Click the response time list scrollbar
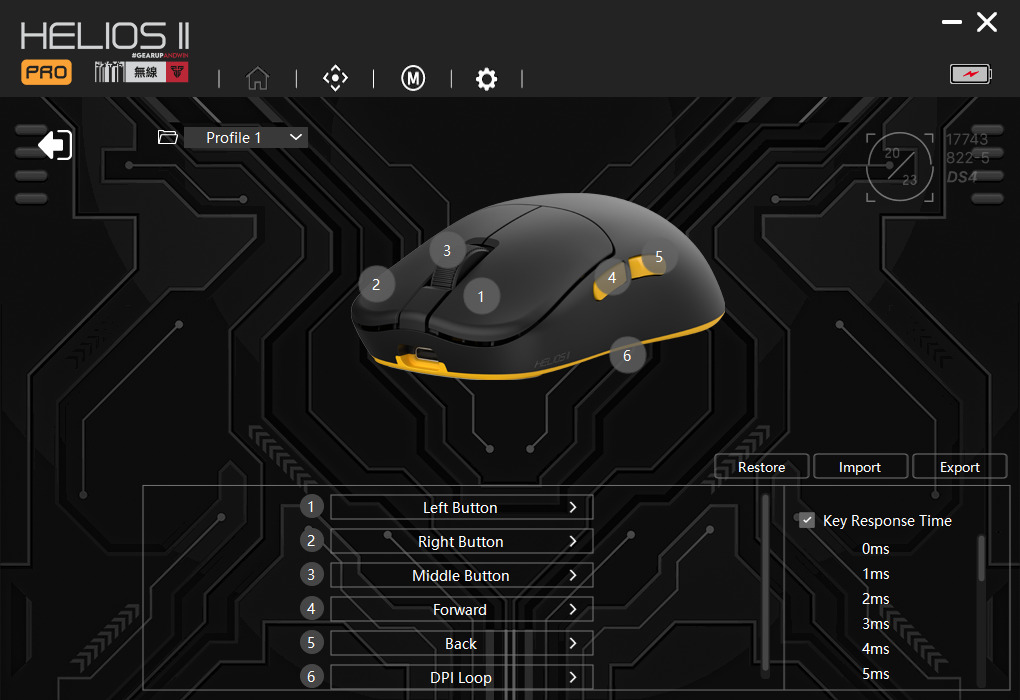This screenshot has width=1020, height=700. [982, 558]
